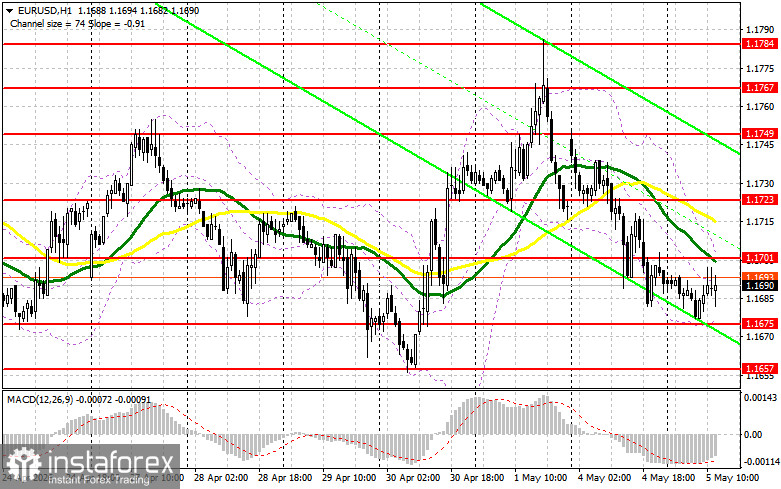Viewport: 781px width, 489px height.
Task: Click the 1.1767 resistance level label
Action: tap(760, 88)
